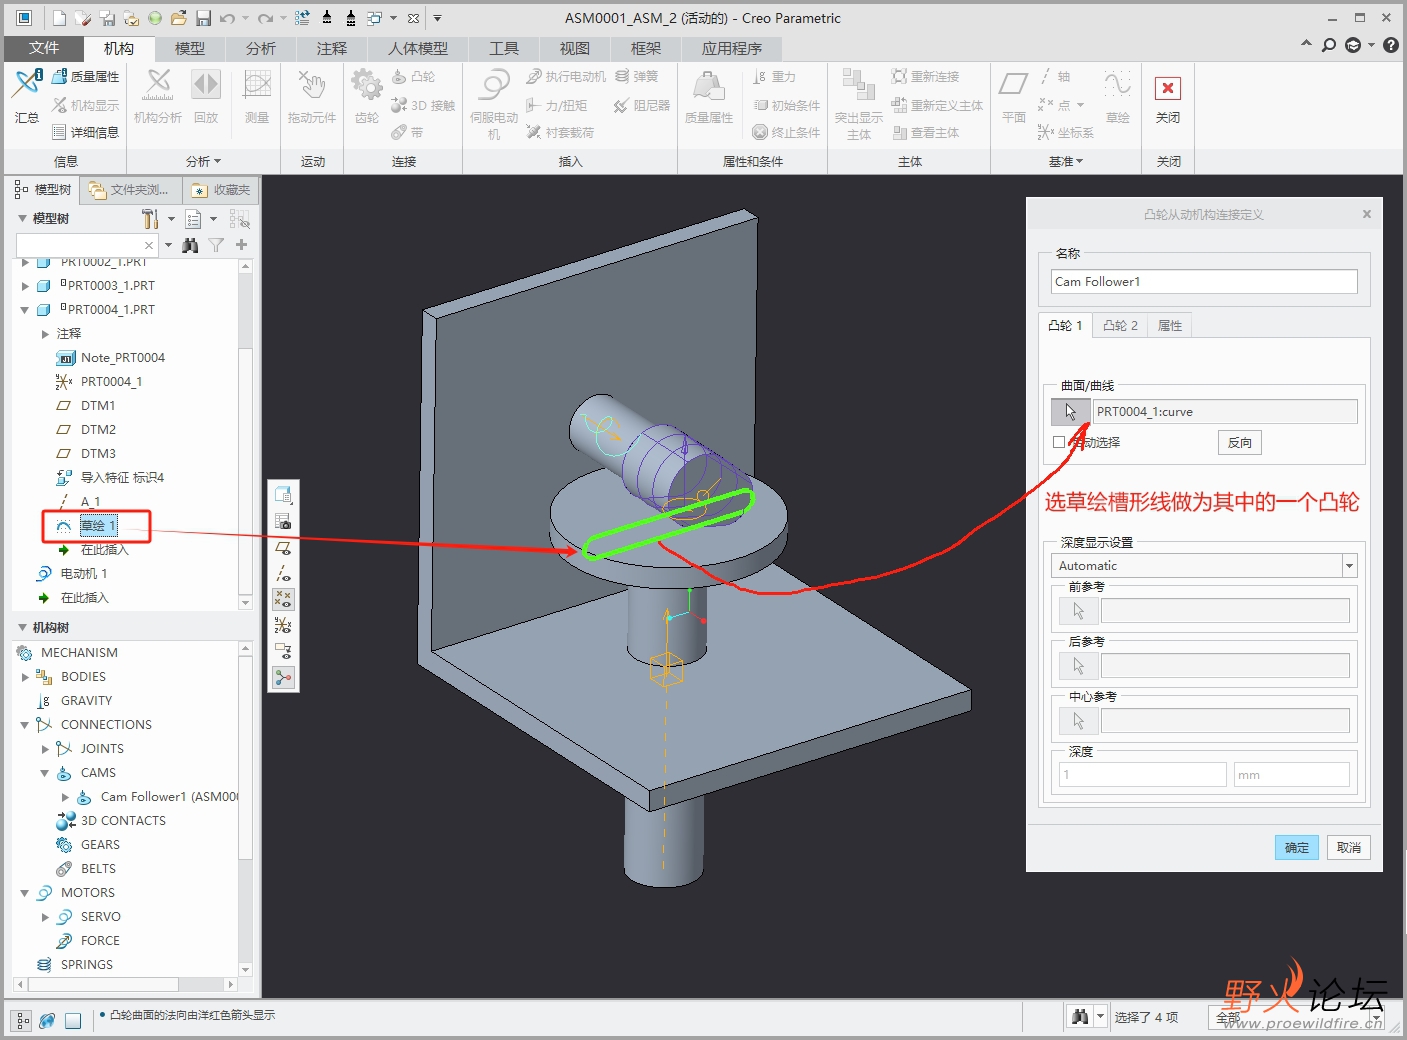The width and height of the screenshot is (1407, 1040).
Task: Click the 力/扭矩 force/torque tool
Action: point(556,105)
